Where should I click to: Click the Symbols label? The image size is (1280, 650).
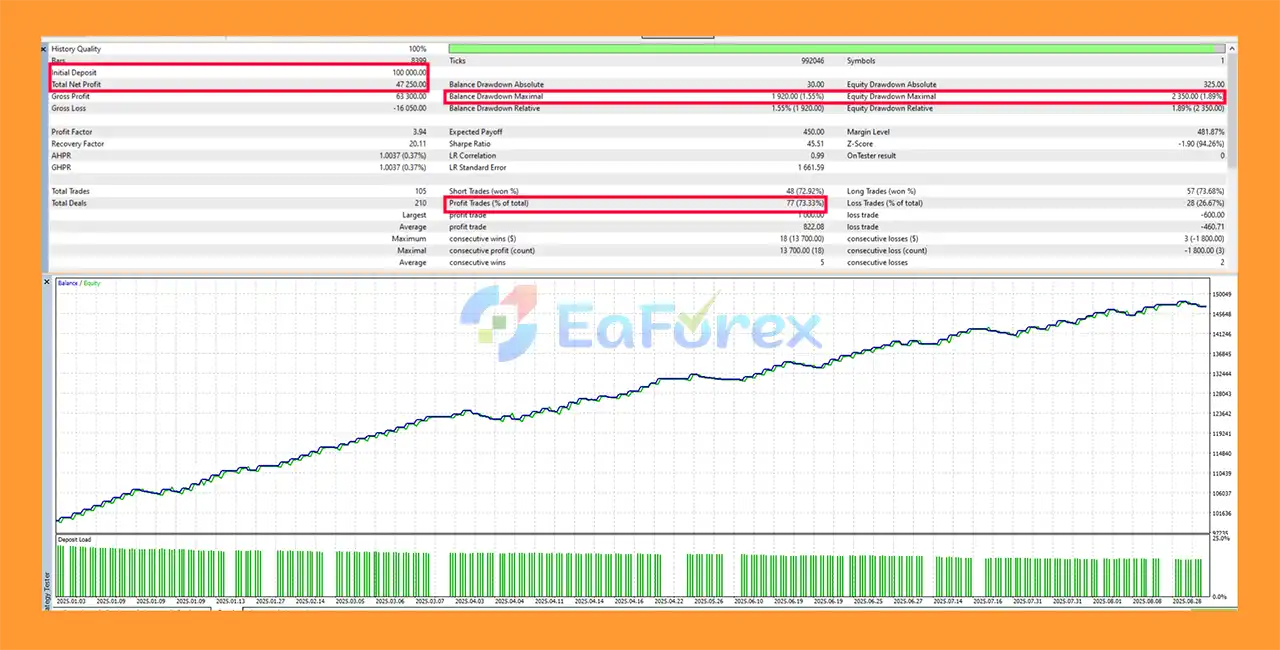pos(862,61)
